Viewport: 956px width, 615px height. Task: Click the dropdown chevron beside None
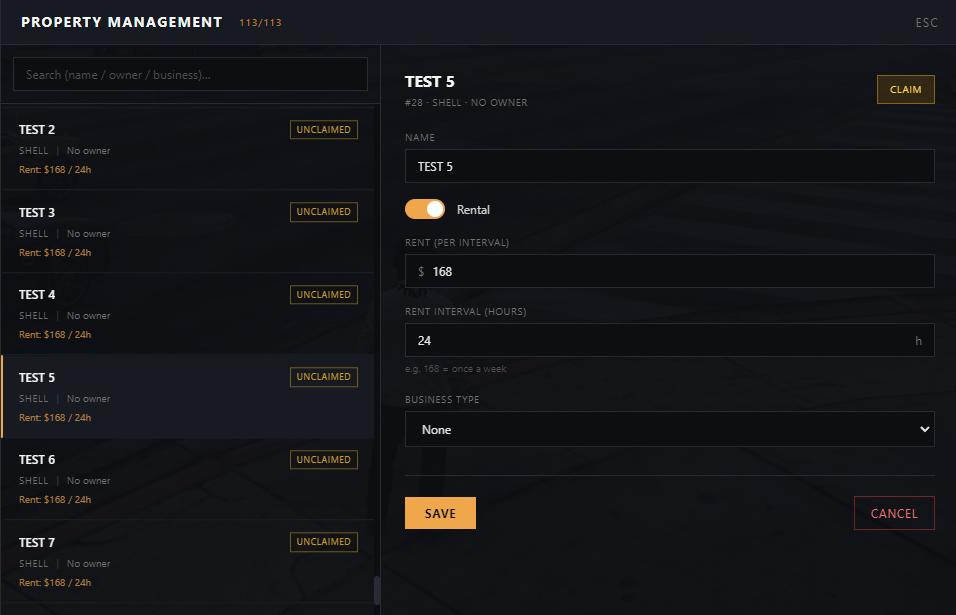pos(924,429)
